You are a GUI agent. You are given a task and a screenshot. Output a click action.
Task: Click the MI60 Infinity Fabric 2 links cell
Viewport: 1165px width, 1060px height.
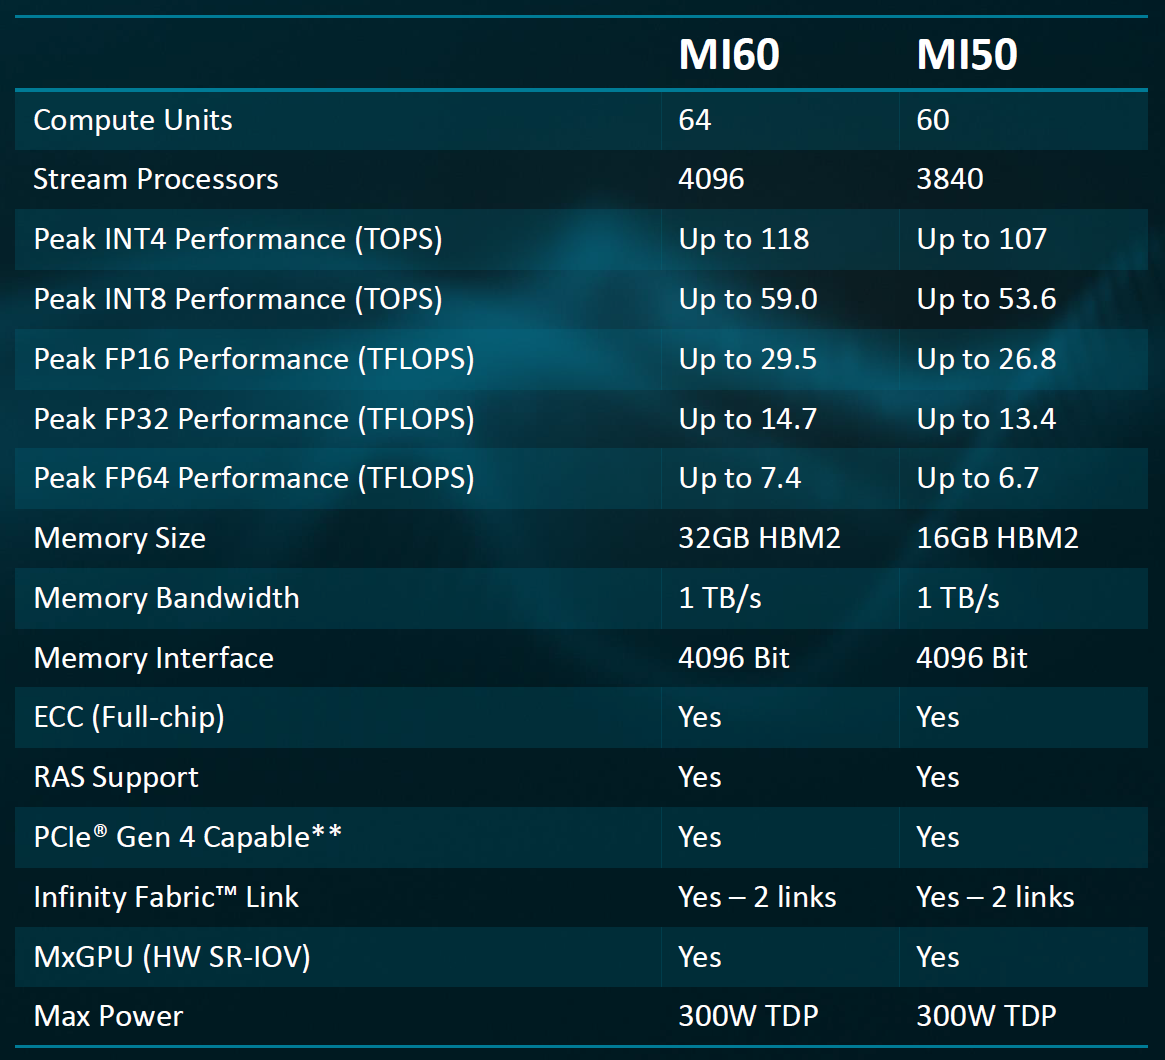[757, 897]
